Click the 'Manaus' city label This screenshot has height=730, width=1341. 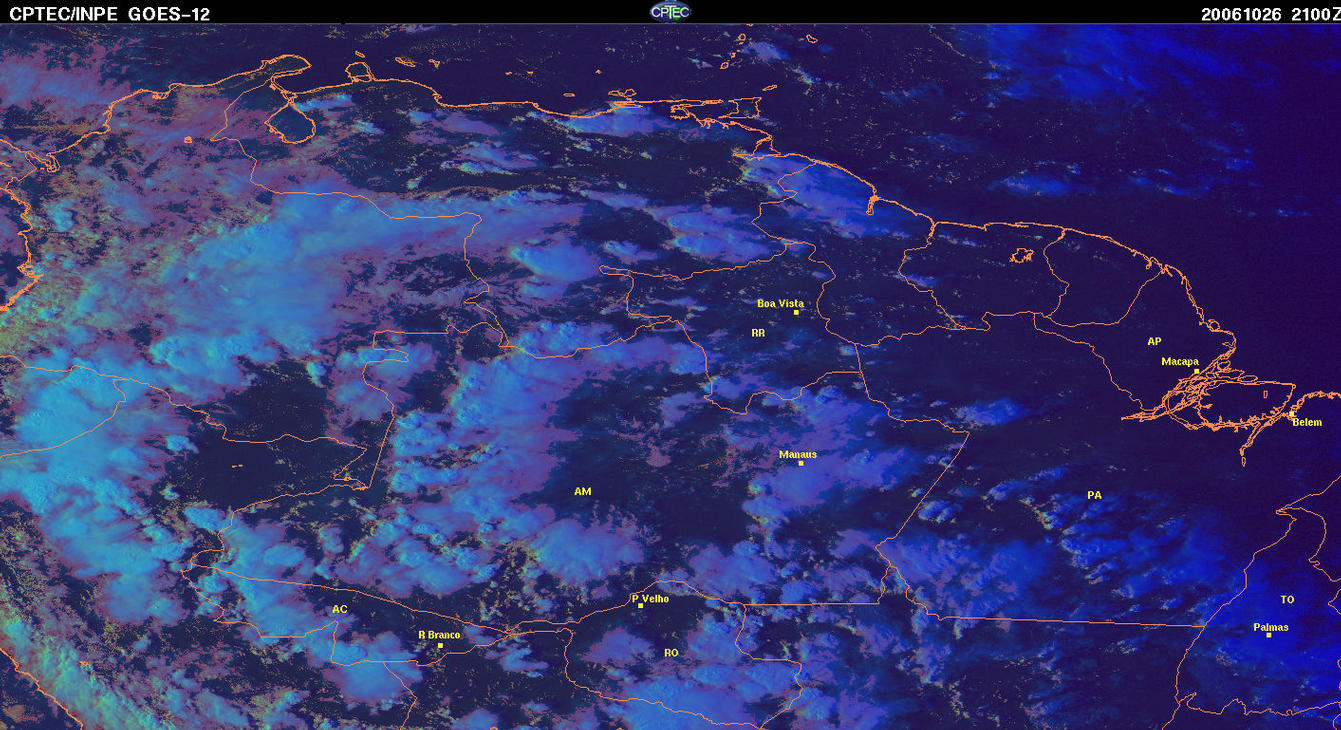tap(798, 454)
